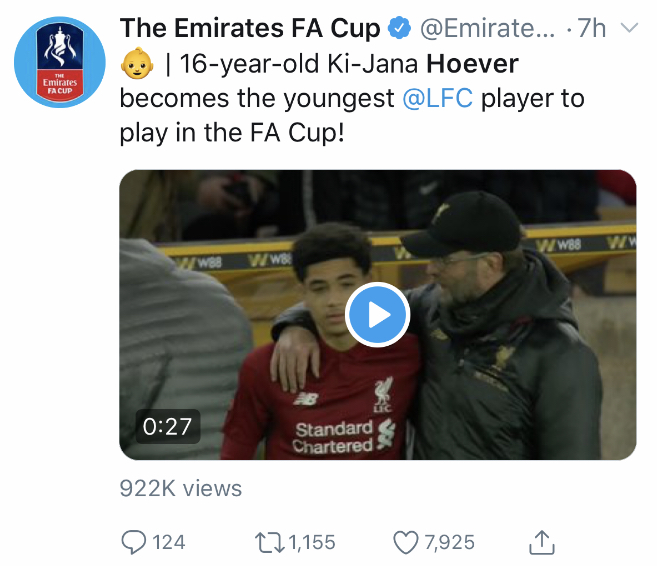Open the share tweet icon
This screenshot has width=657, height=566.
pos(540,541)
